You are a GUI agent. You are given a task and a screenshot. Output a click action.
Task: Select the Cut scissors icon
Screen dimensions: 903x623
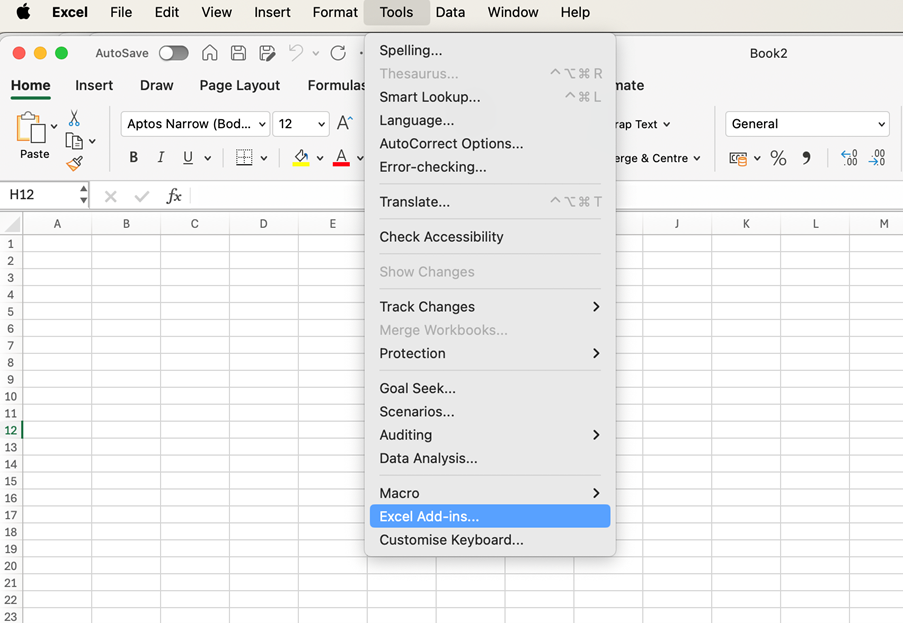coord(74,119)
